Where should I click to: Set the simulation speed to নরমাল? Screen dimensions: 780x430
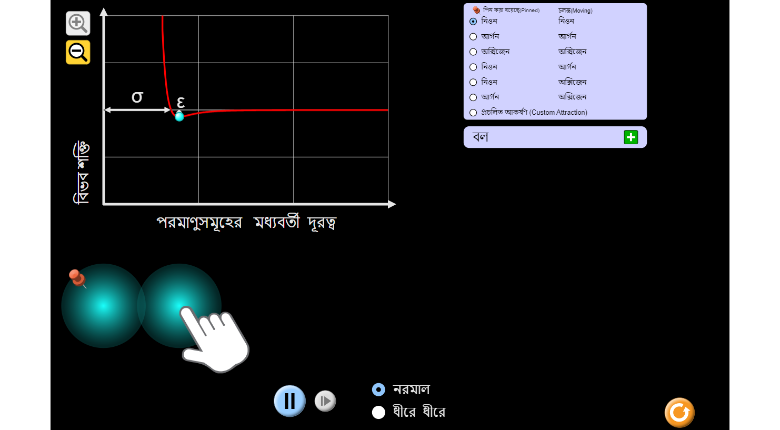pos(378,389)
